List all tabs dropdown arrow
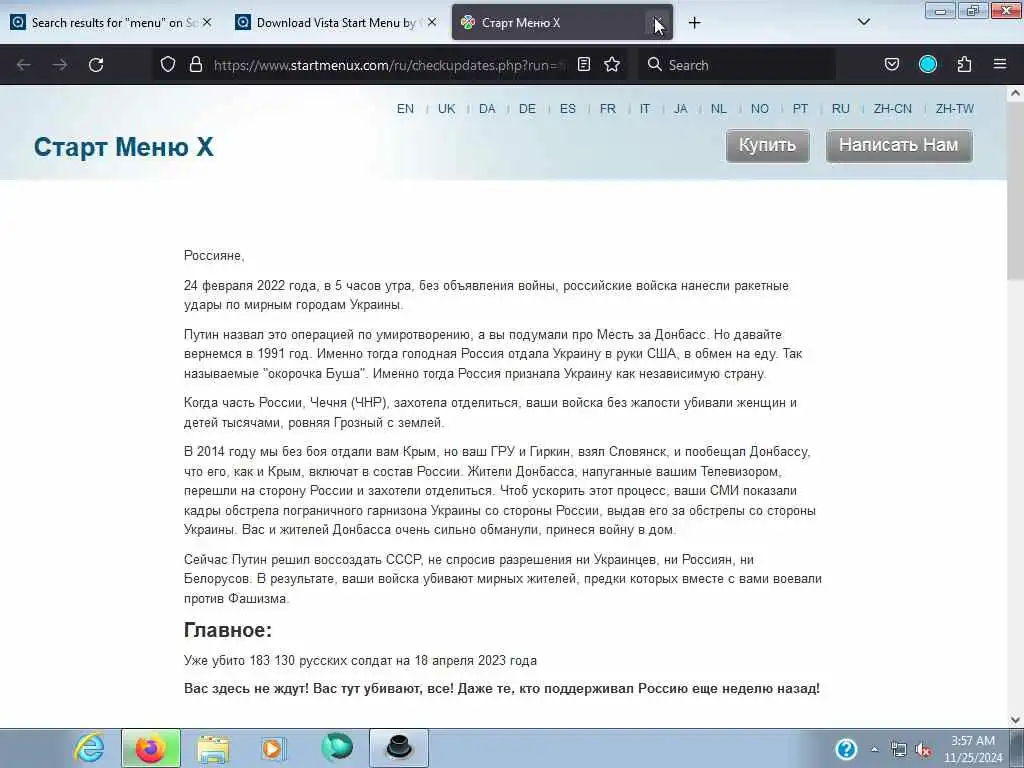 click(863, 22)
